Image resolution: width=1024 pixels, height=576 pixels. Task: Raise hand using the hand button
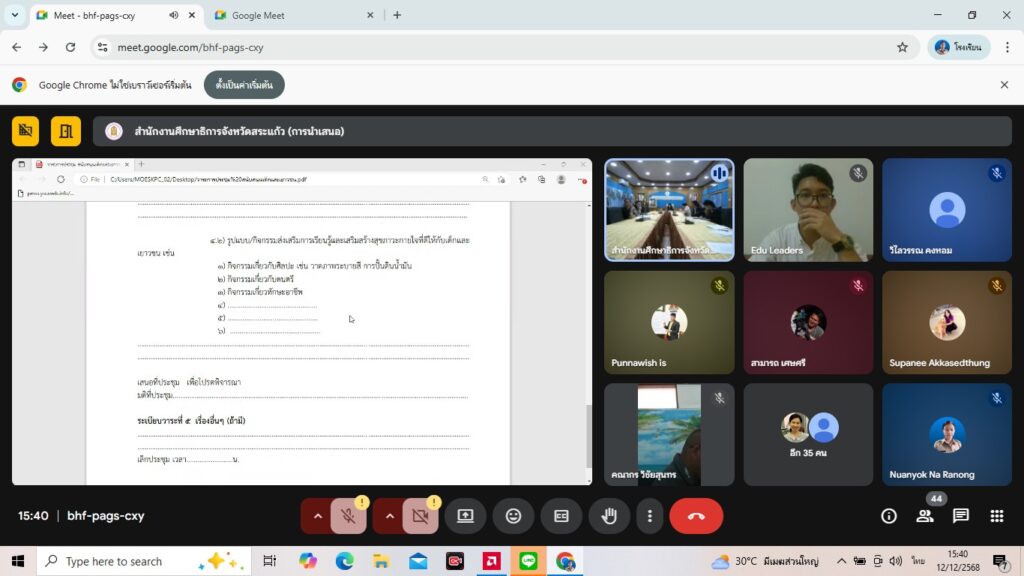tap(608, 516)
